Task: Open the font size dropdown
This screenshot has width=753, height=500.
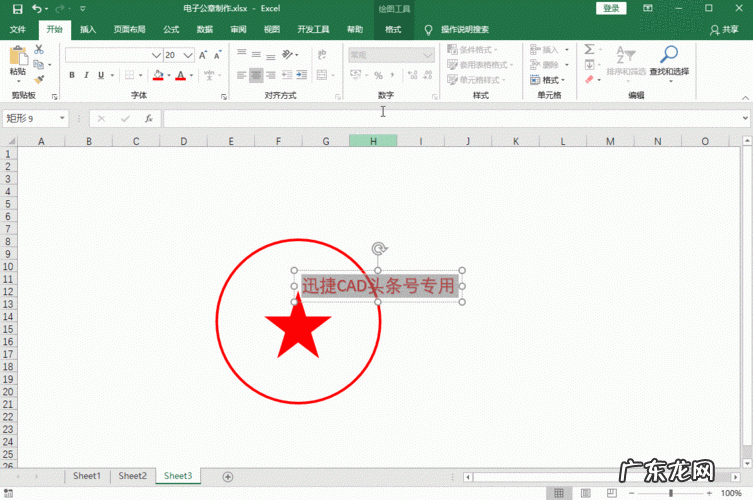Action: 186,55
